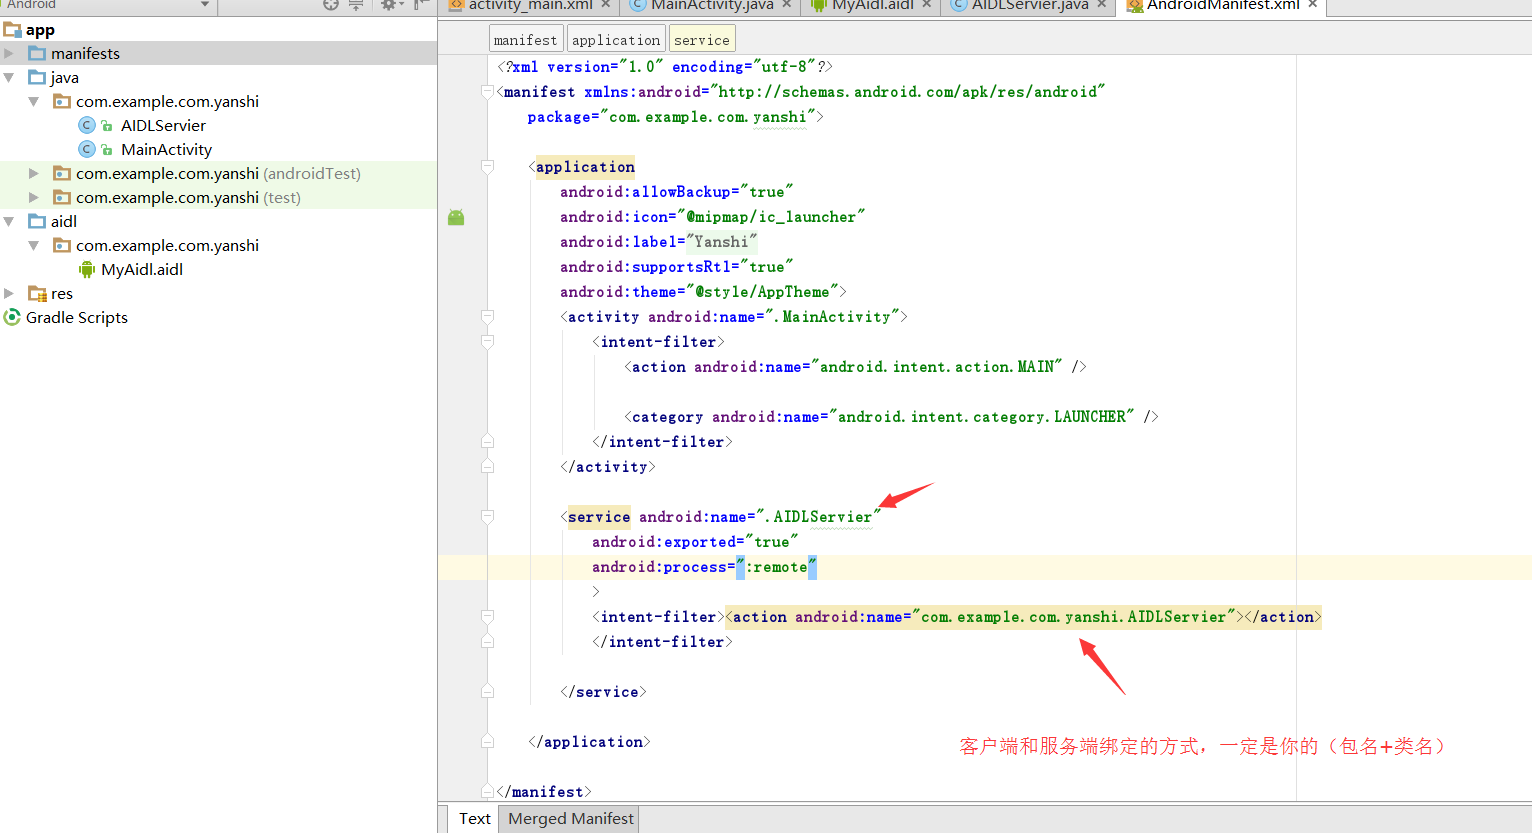Image resolution: width=1532 pixels, height=833 pixels.
Task: Click the aidl folder icon
Action: pyautogui.click(x=37, y=221)
